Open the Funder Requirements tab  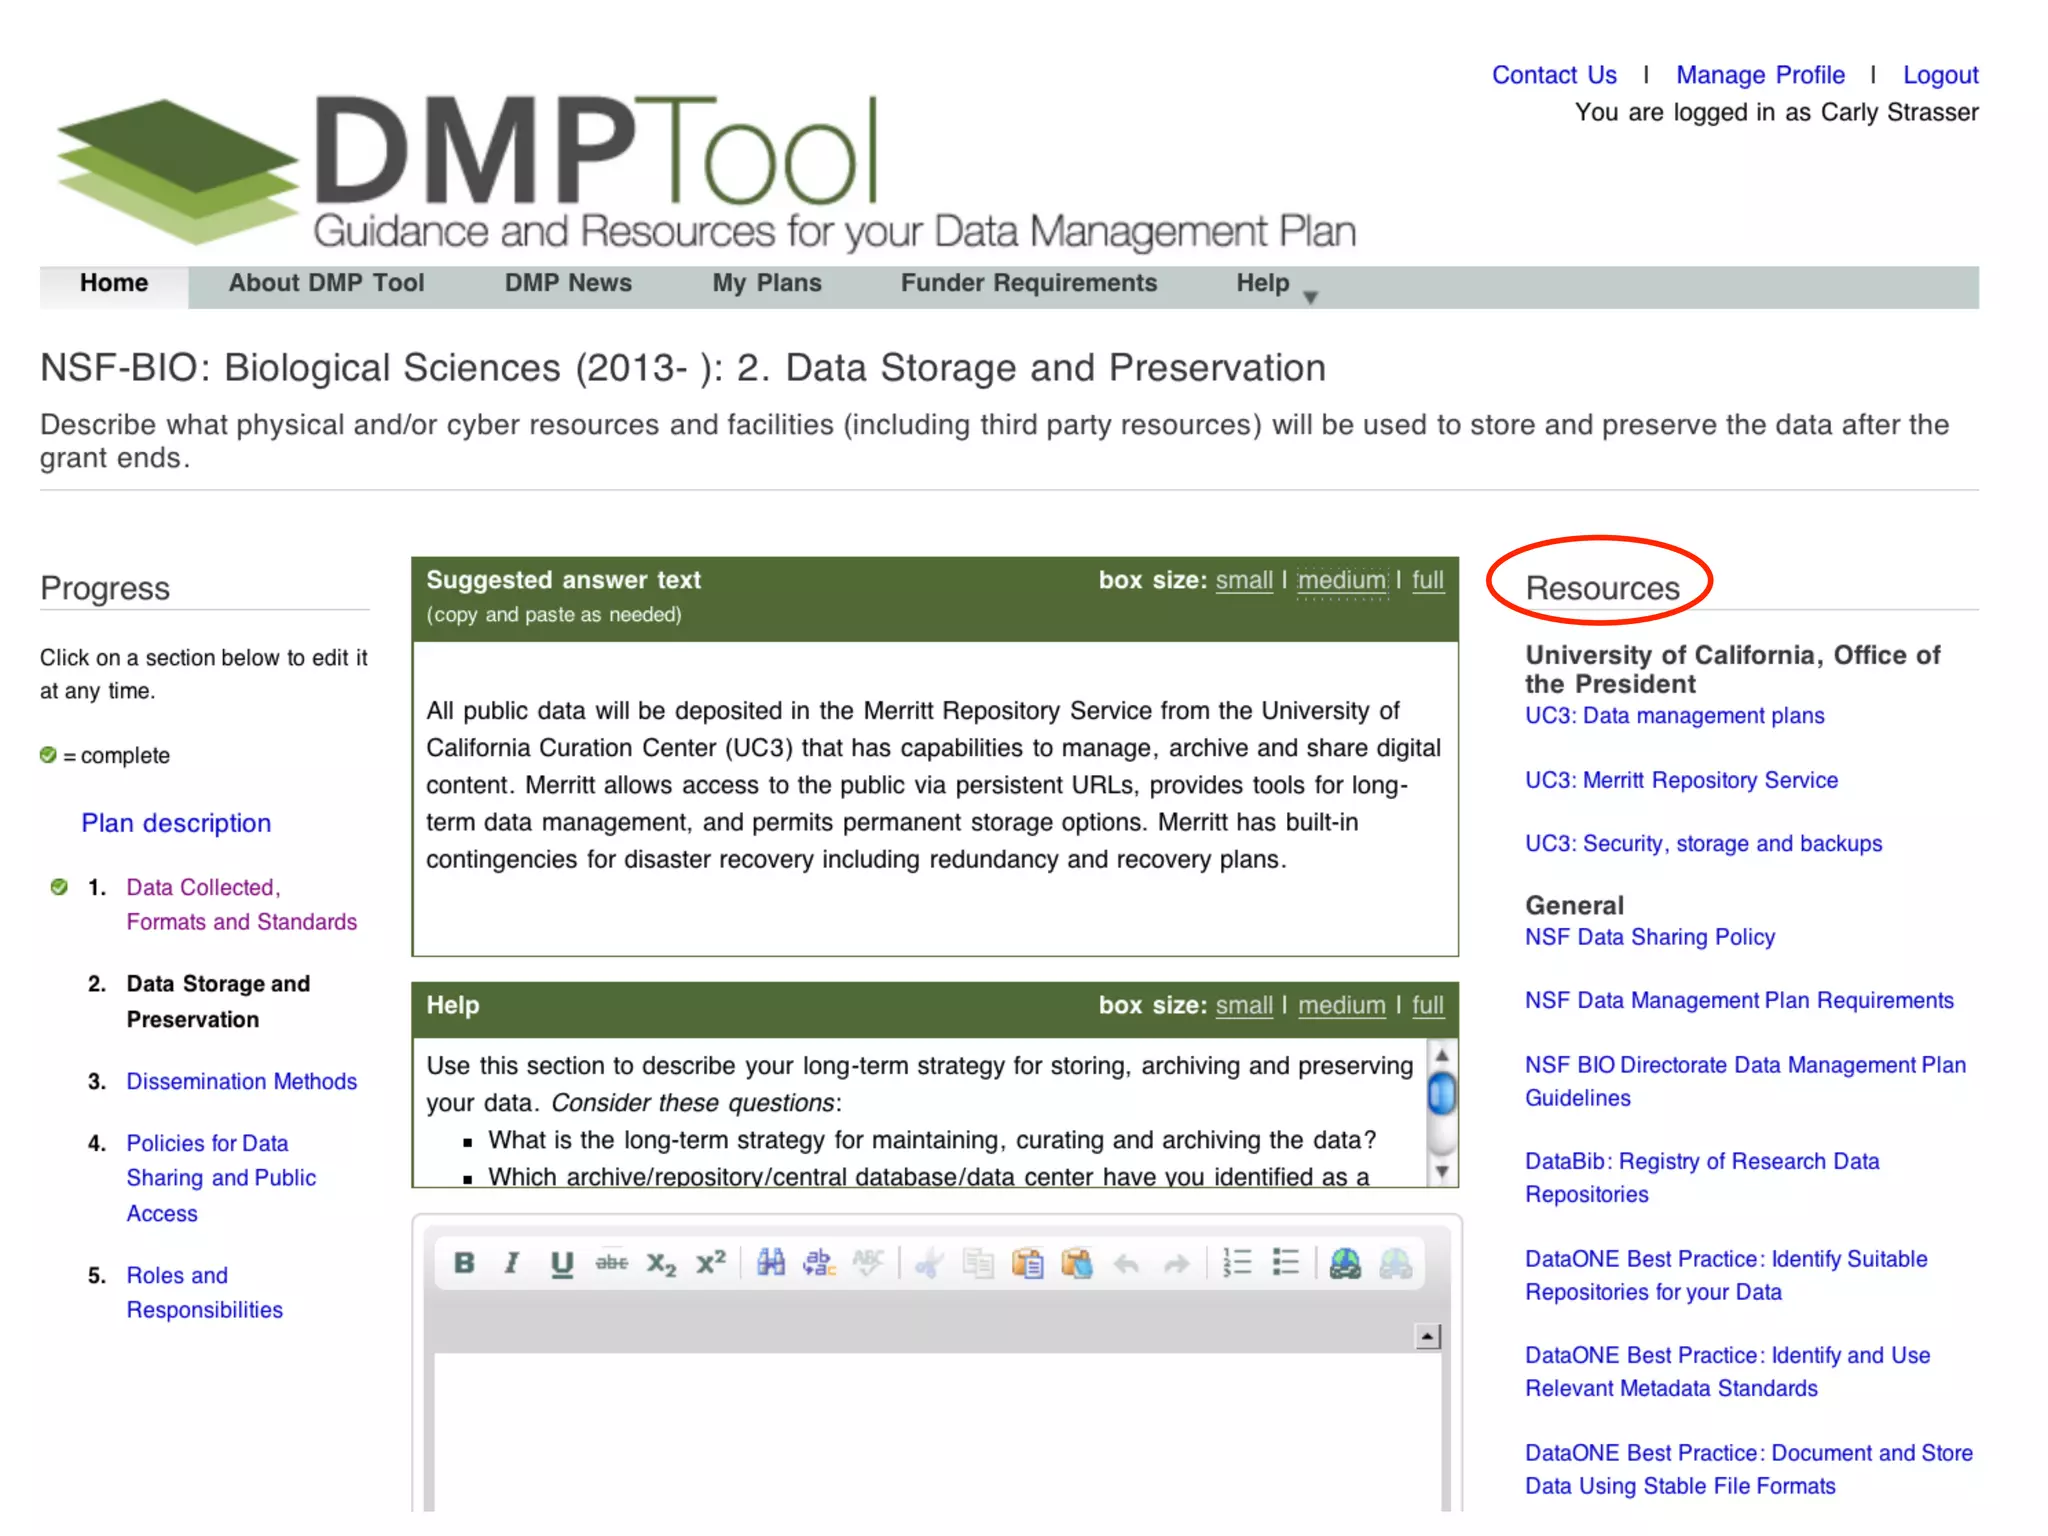click(1028, 284)
